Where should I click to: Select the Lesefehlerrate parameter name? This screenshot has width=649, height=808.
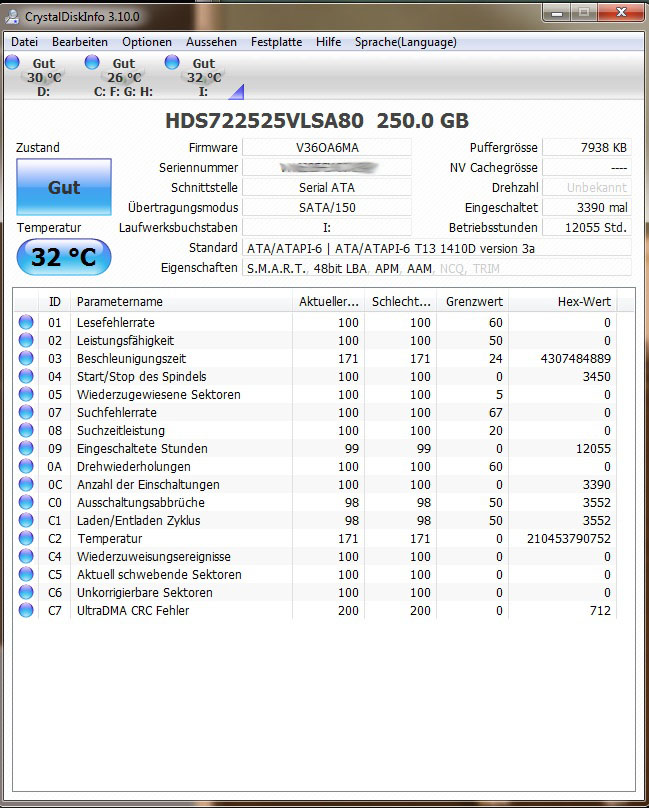coord(115,323)
